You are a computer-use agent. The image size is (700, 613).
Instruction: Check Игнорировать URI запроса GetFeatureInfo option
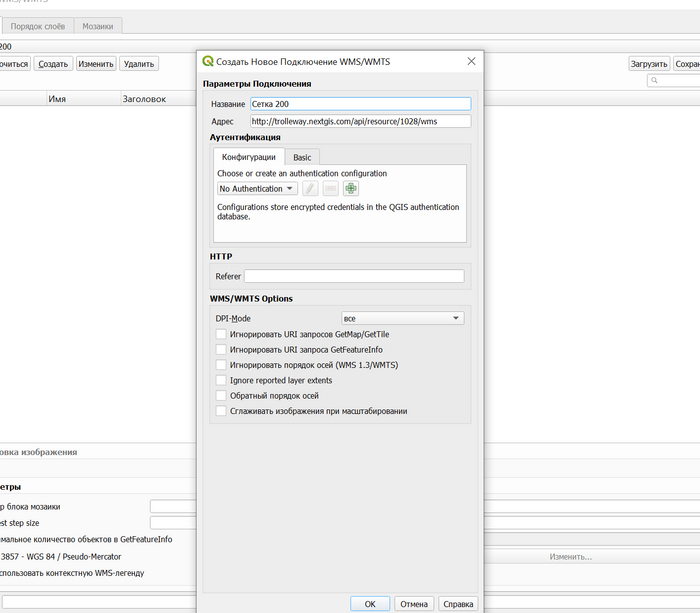pos(221,350)
